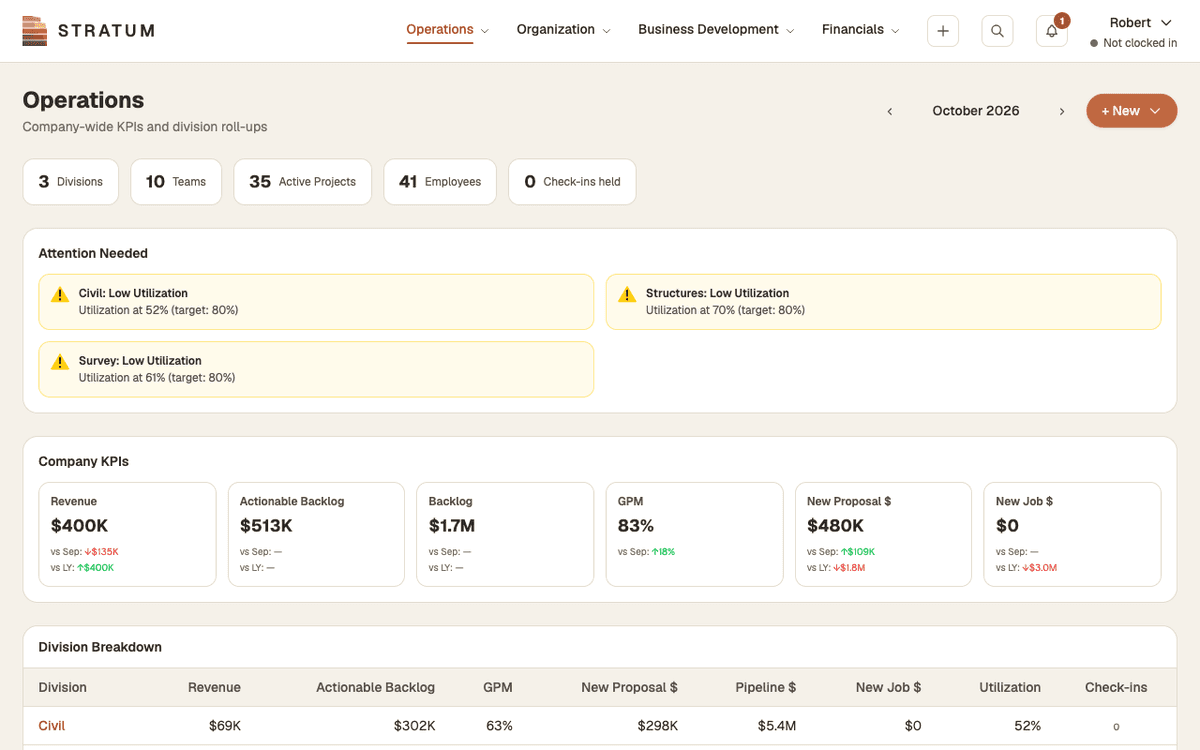This screenshot has width=1200, height=750.
Task: Click Civil row $302K backlog value
Action: 415,726
